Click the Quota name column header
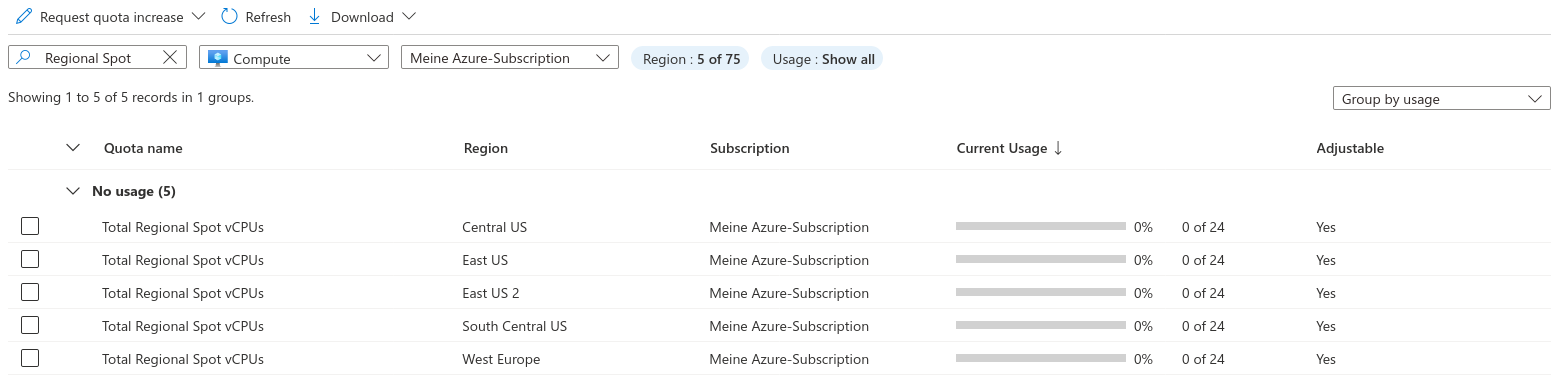 pyautogui.click(x=143, y=148)
